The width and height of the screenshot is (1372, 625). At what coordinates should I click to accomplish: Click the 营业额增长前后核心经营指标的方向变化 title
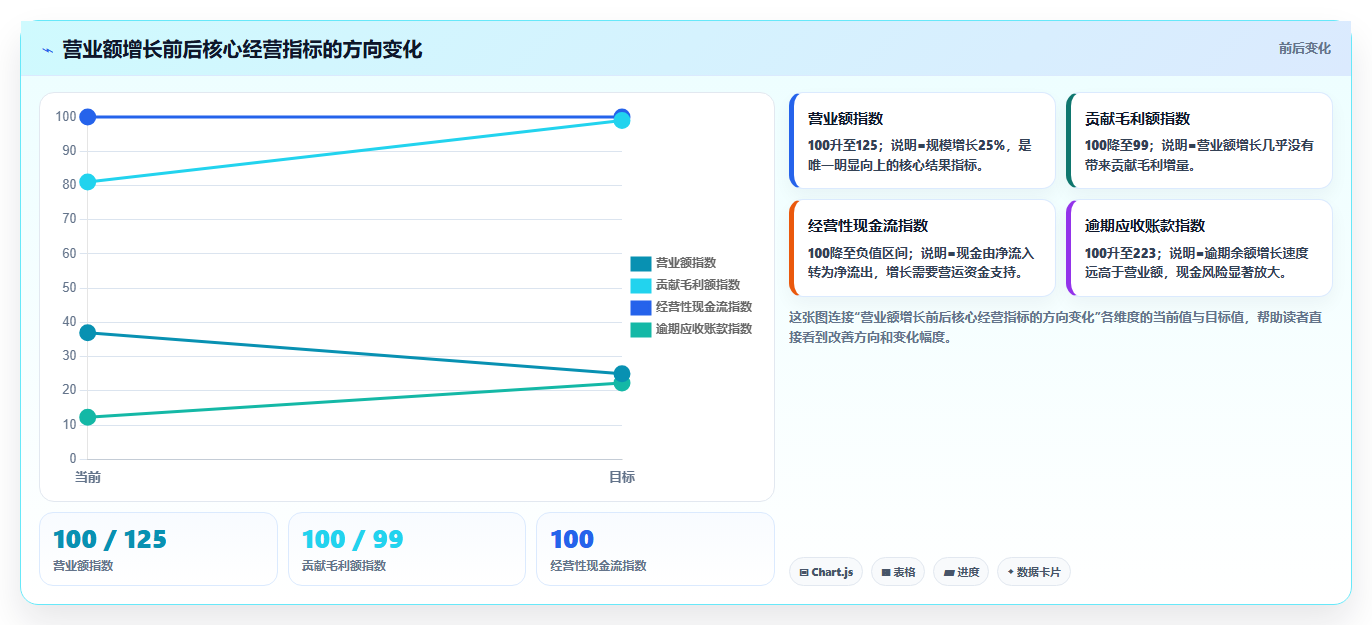242,49
